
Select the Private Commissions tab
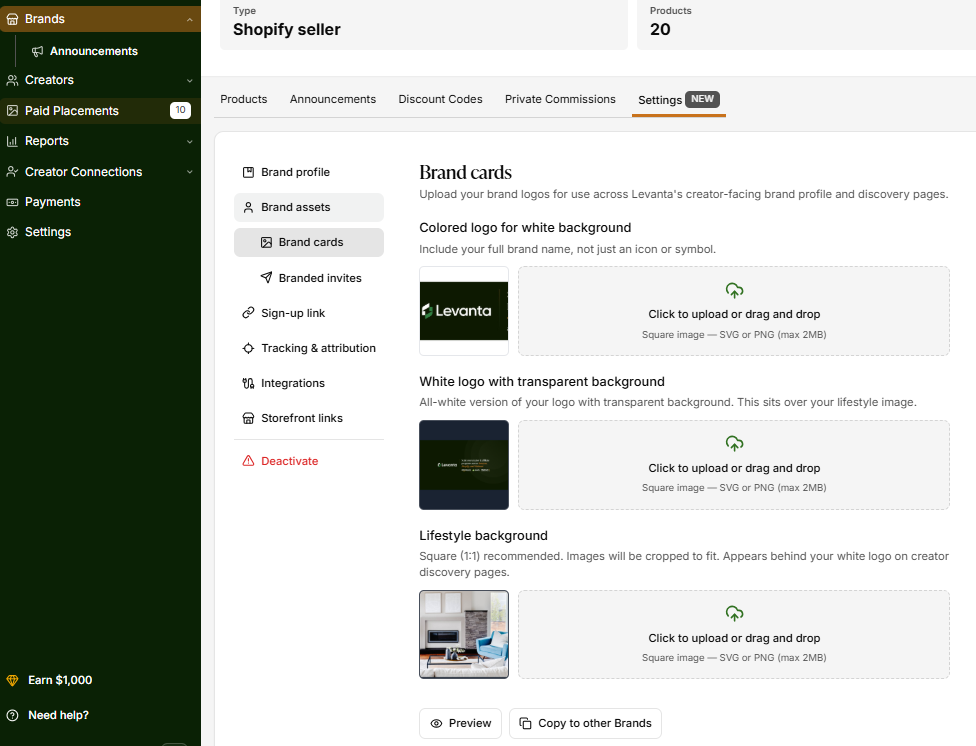point(560,100)
